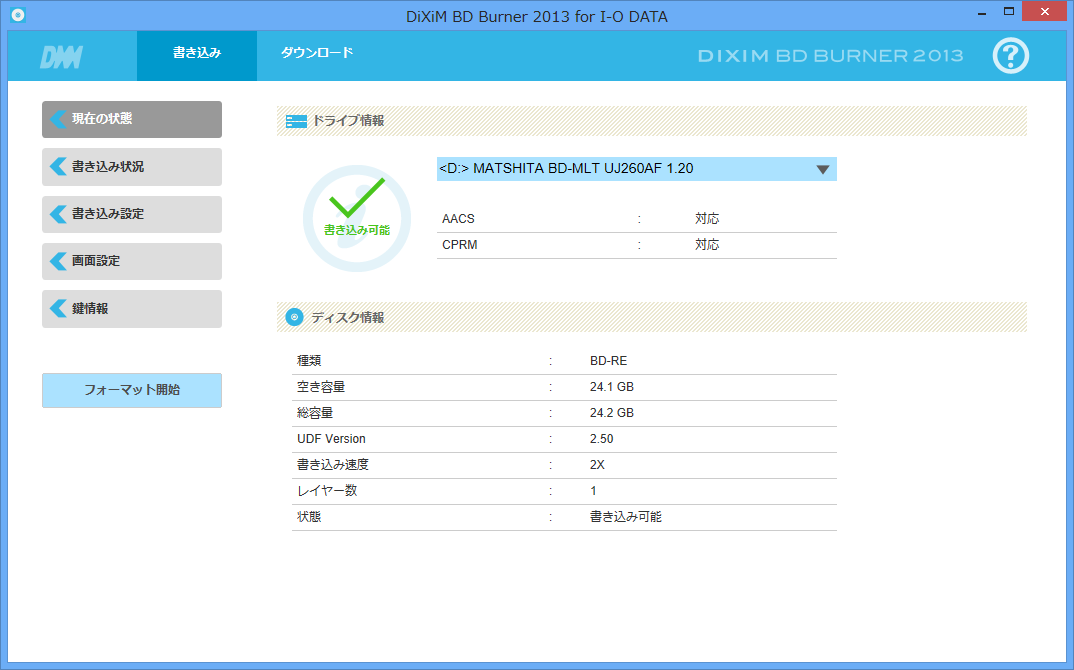Image resolution: width=1074 pixels, height=670 pixels.
Task: Click the AACS row label
Action: 458,219
